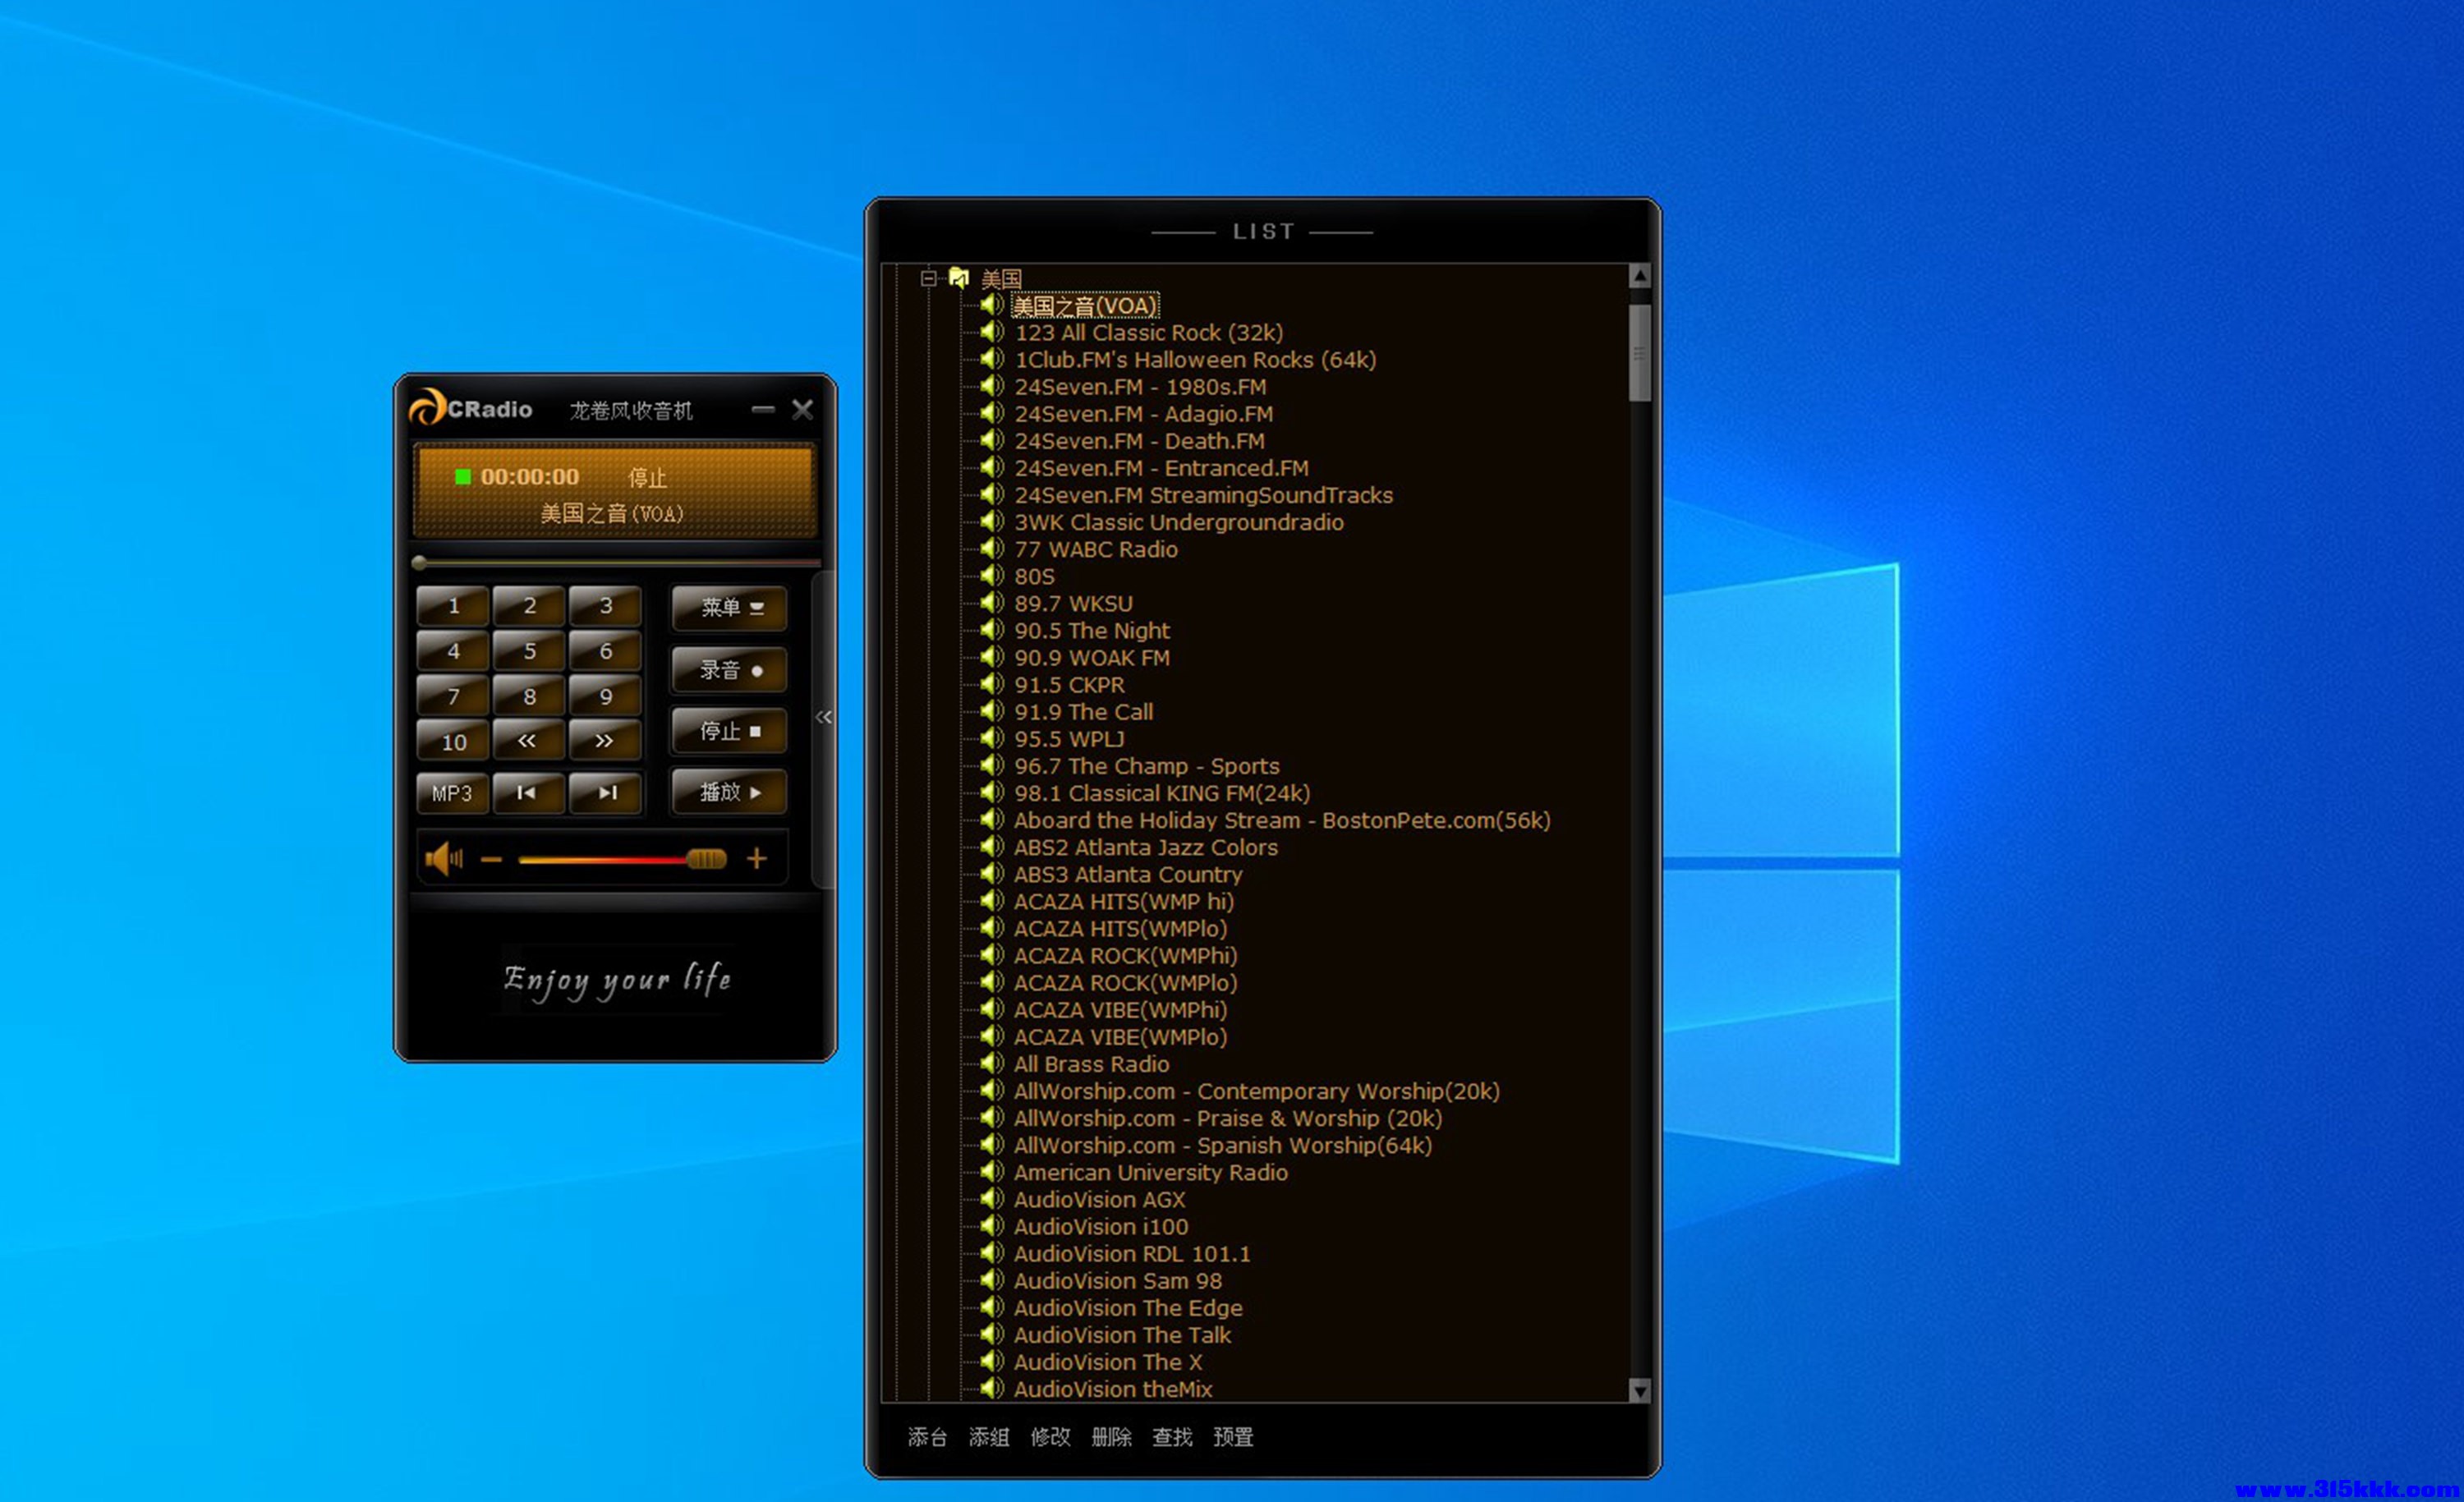2464x1502 pixels.
Task: Click speaker icon beside 77 WABC Radio
Action: pyautogui.click(x=991, y=549)
